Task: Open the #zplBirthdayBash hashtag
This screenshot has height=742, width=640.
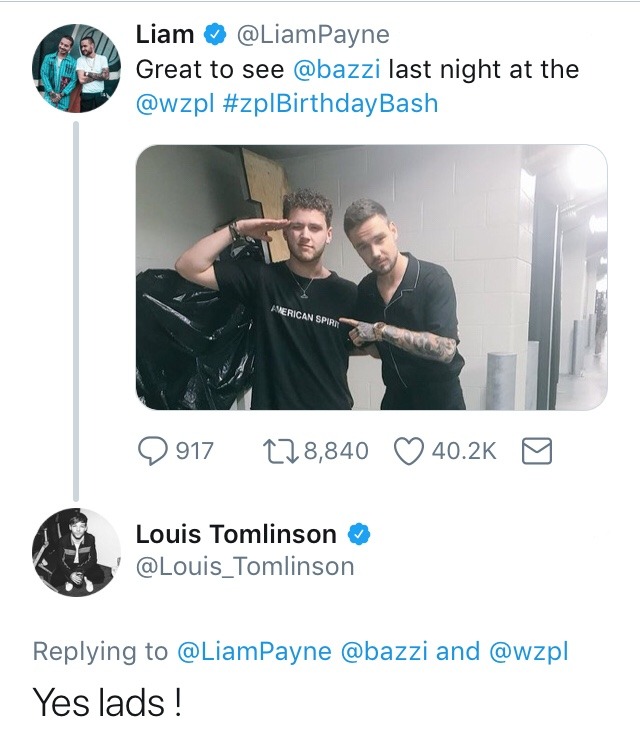Action: [x=324, y=103]
